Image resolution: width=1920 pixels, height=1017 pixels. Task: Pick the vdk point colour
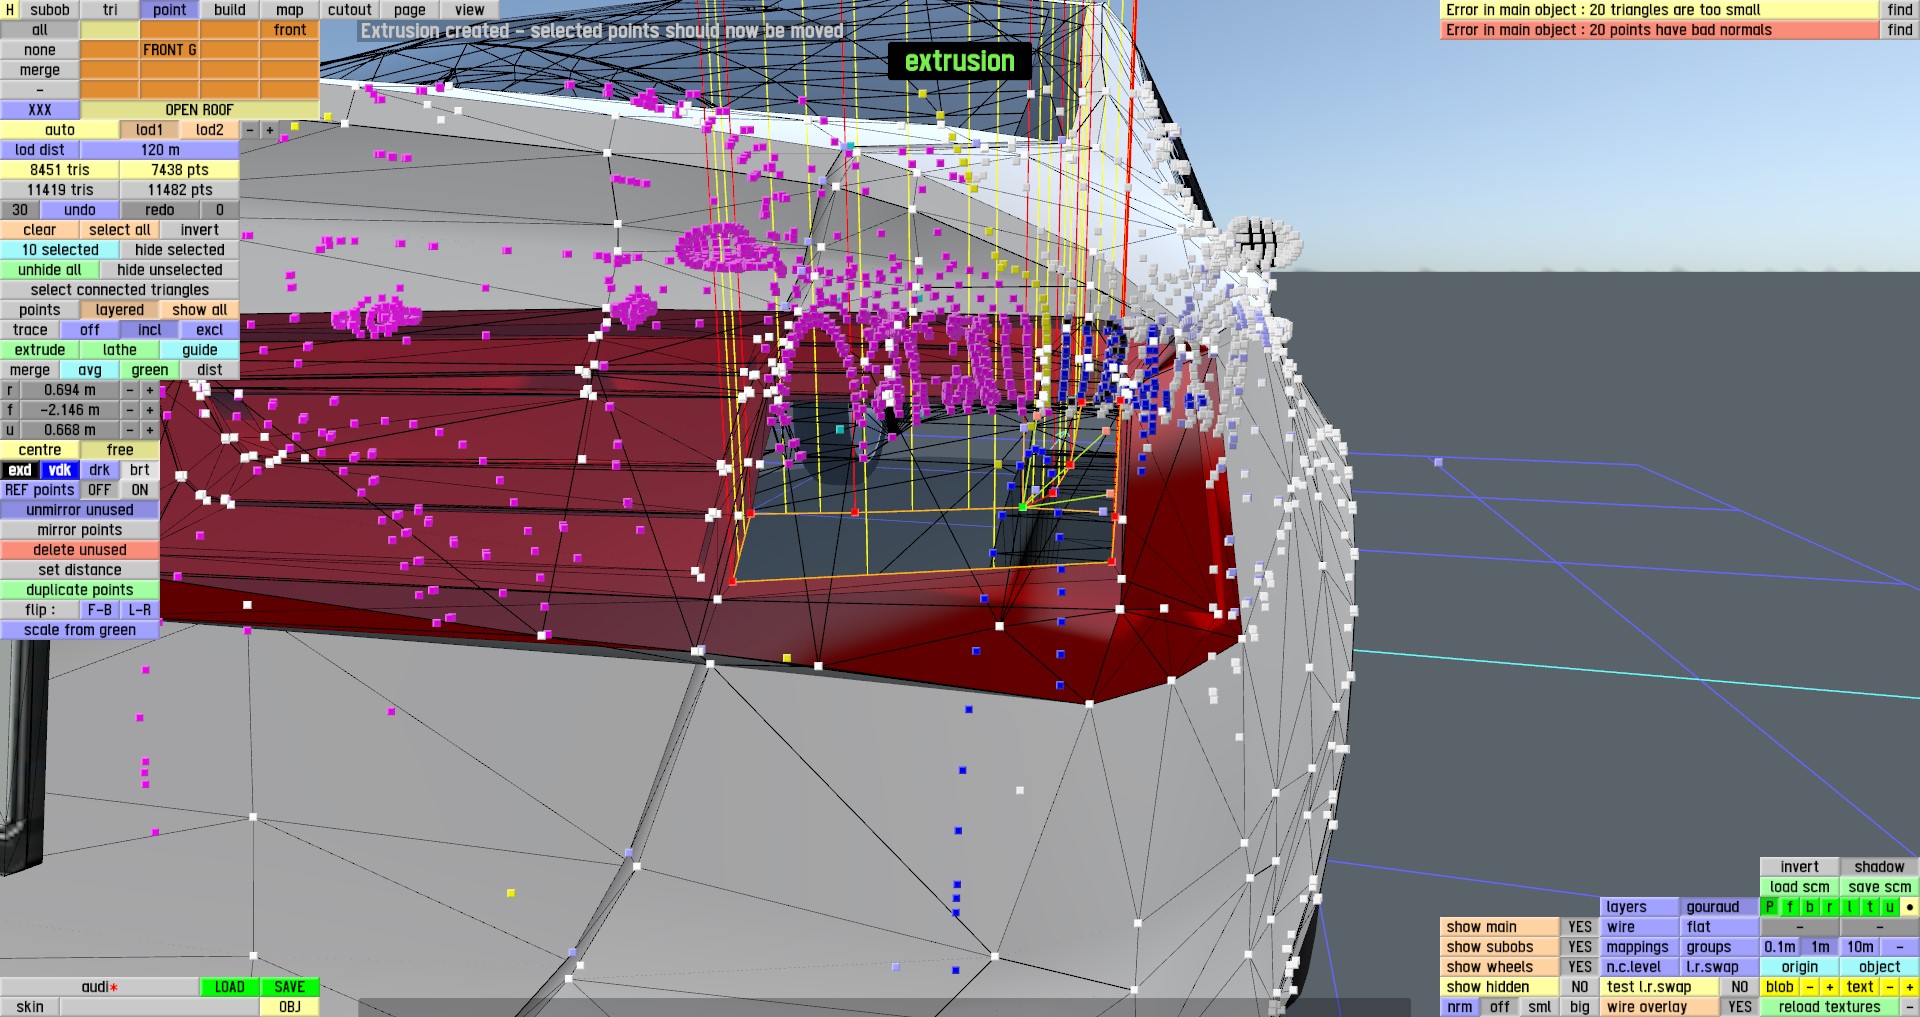coord(60,470)
